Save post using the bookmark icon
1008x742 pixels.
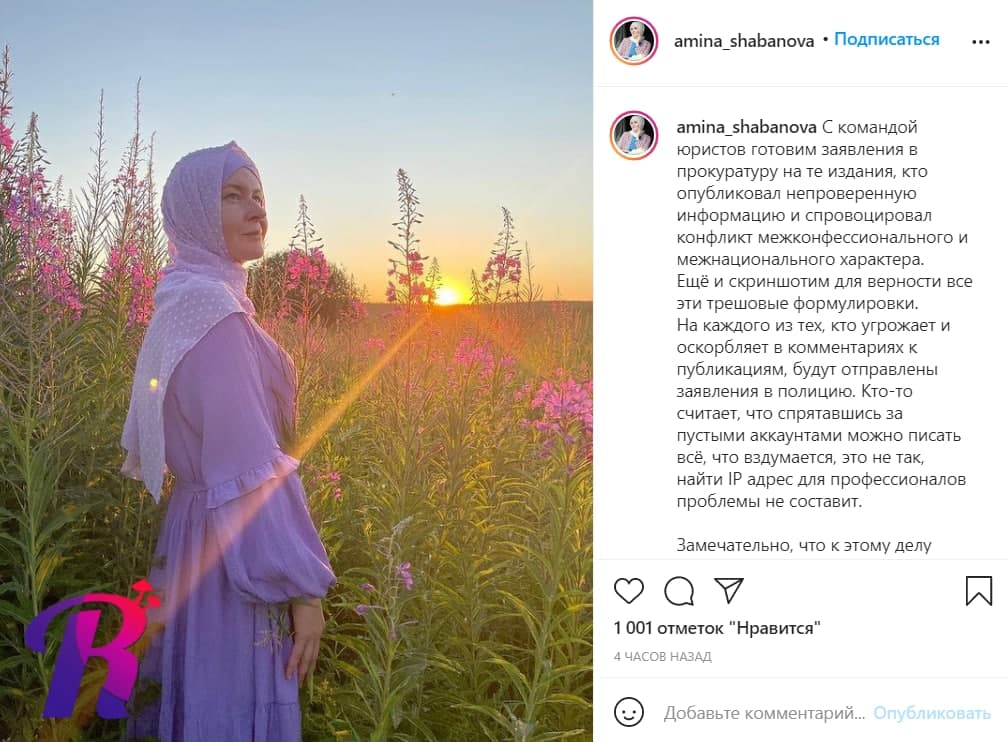click(x=979, y=590)
